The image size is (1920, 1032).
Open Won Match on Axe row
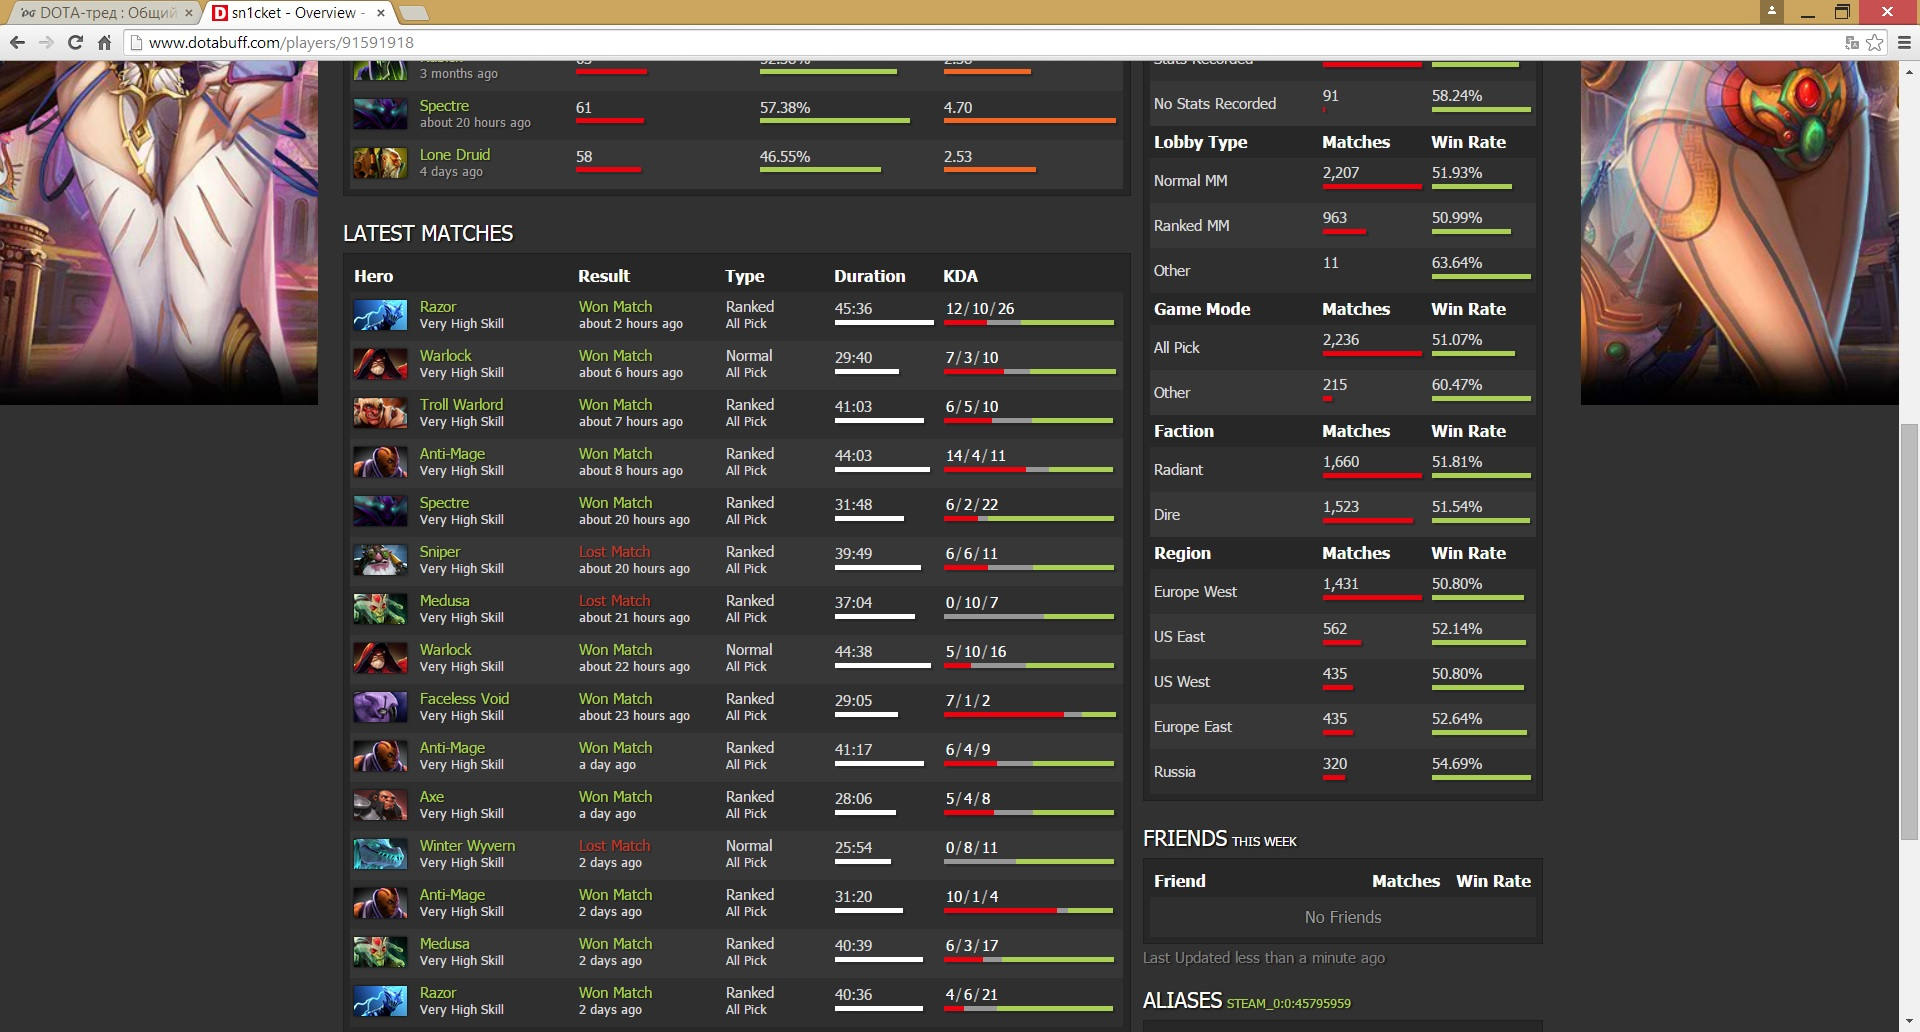615,797
